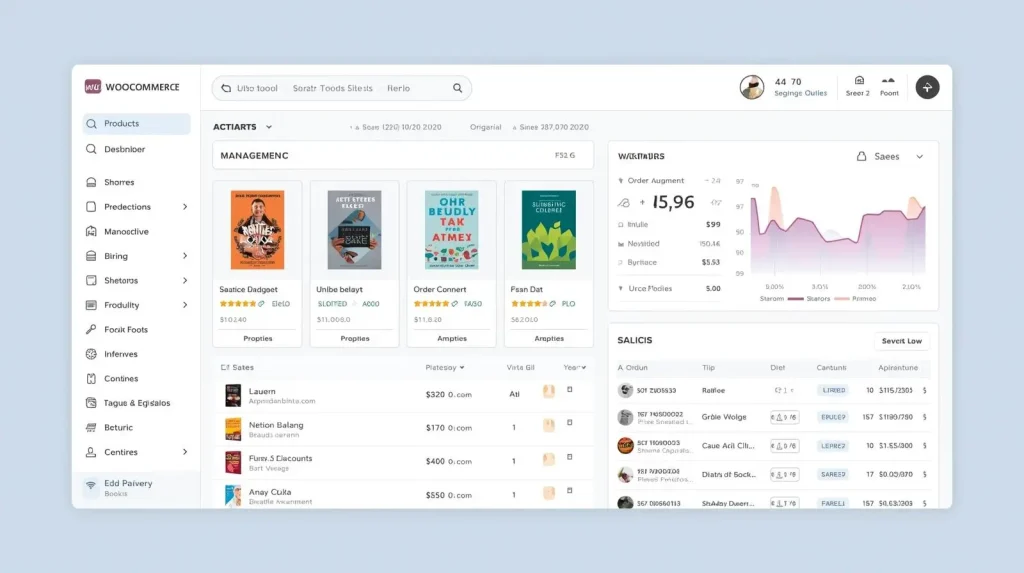Expand the Biring submenu chevron
The image size is (1024, 573).
pos(185,256)
